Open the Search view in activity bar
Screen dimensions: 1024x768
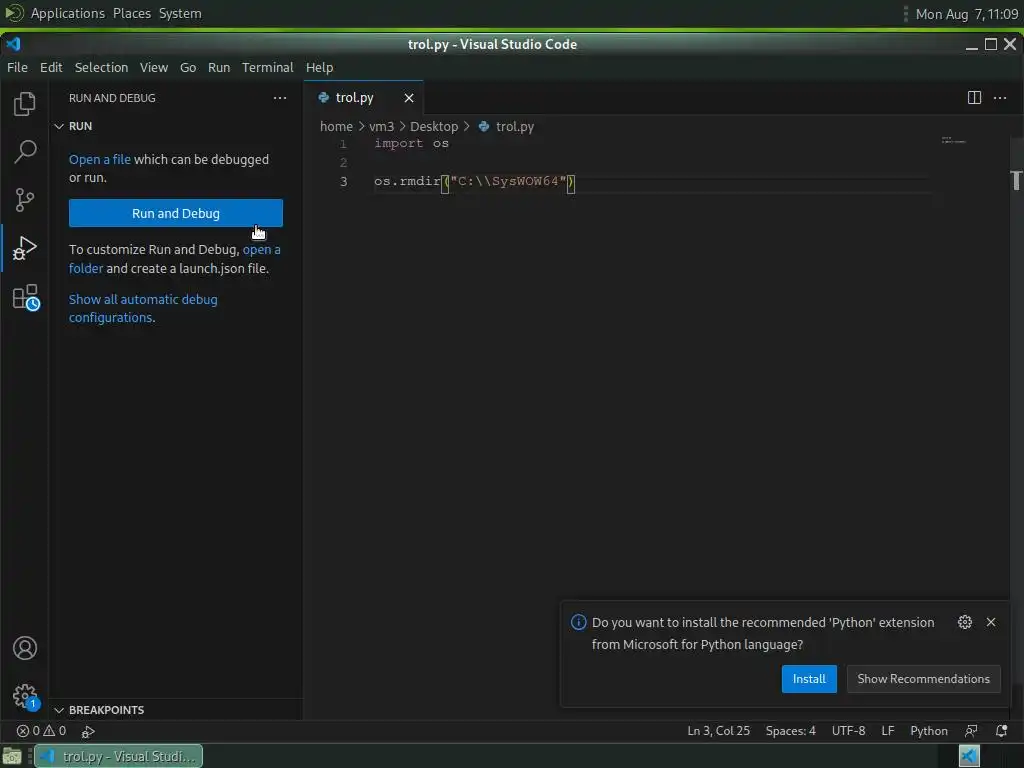click(25, 152)
